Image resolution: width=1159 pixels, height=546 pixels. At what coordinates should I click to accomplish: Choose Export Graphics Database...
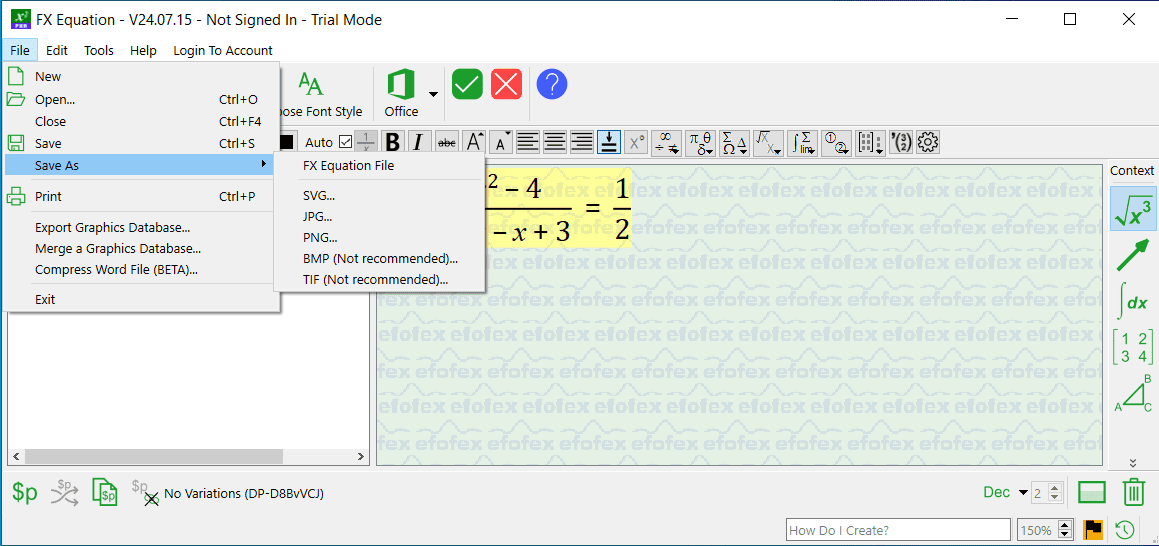tap(142, 227)
